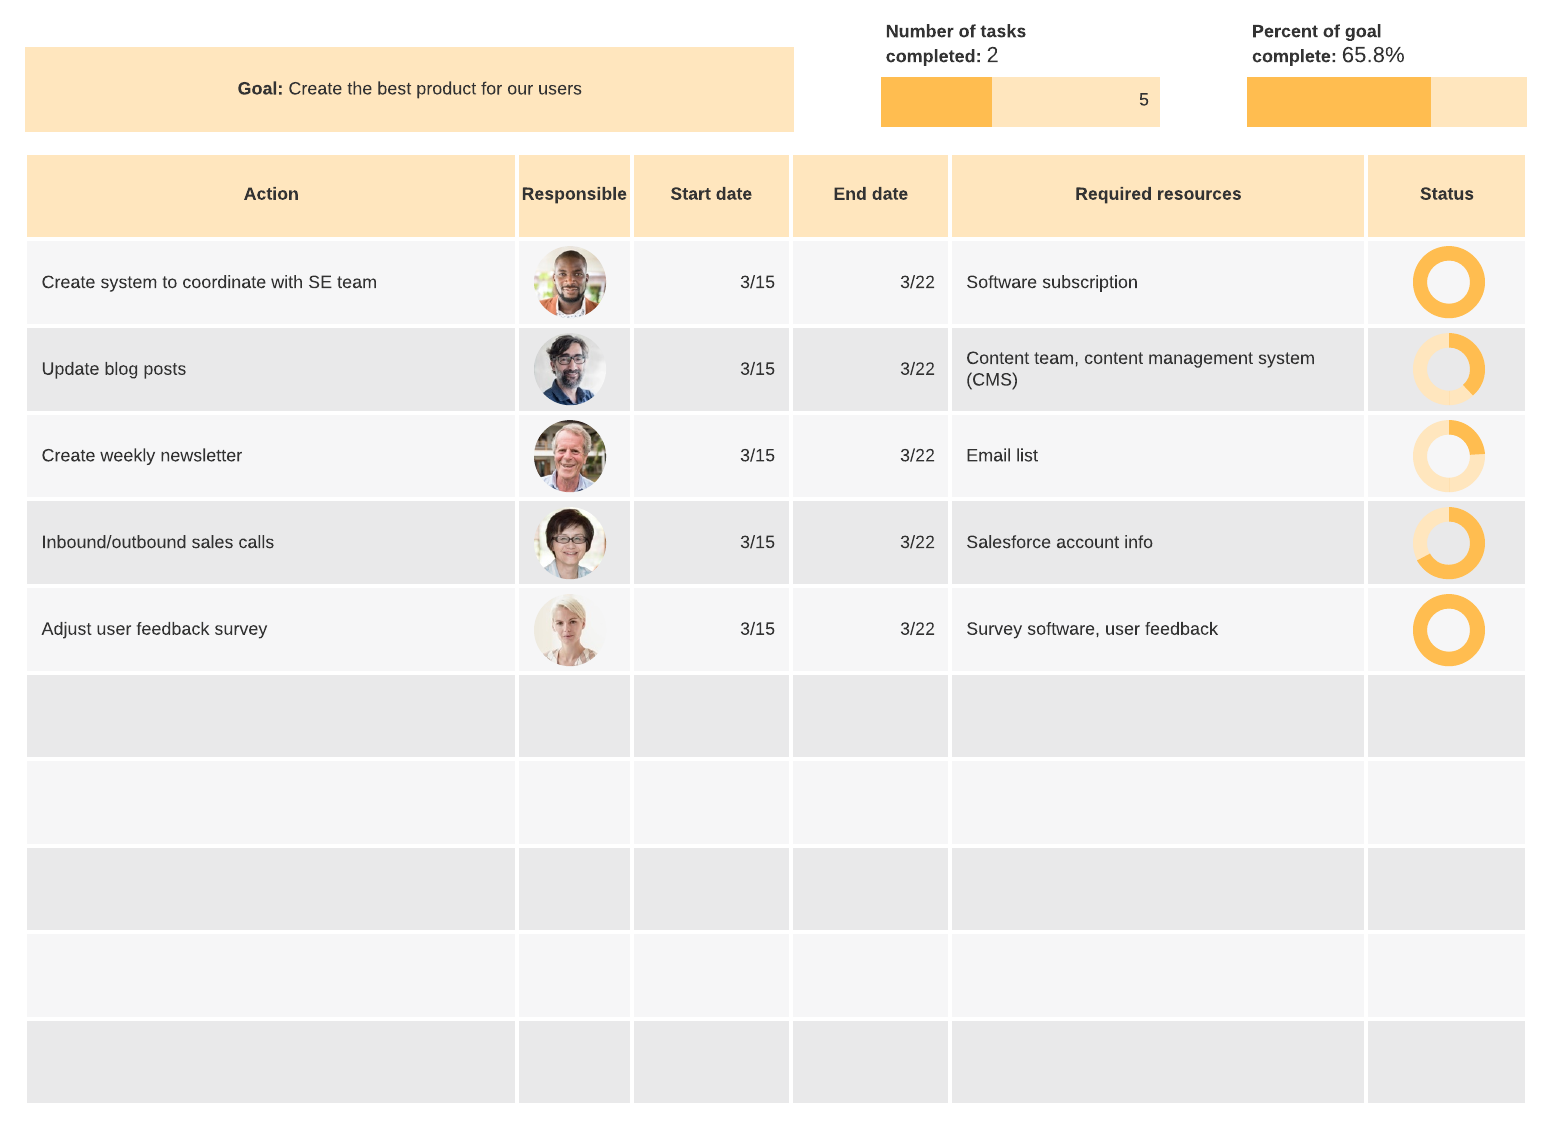Image resolution: width=1547 pixels, height=1136 pixels.
Task: Select the avatar for sales calls task
Action: (x=570, y=543)
